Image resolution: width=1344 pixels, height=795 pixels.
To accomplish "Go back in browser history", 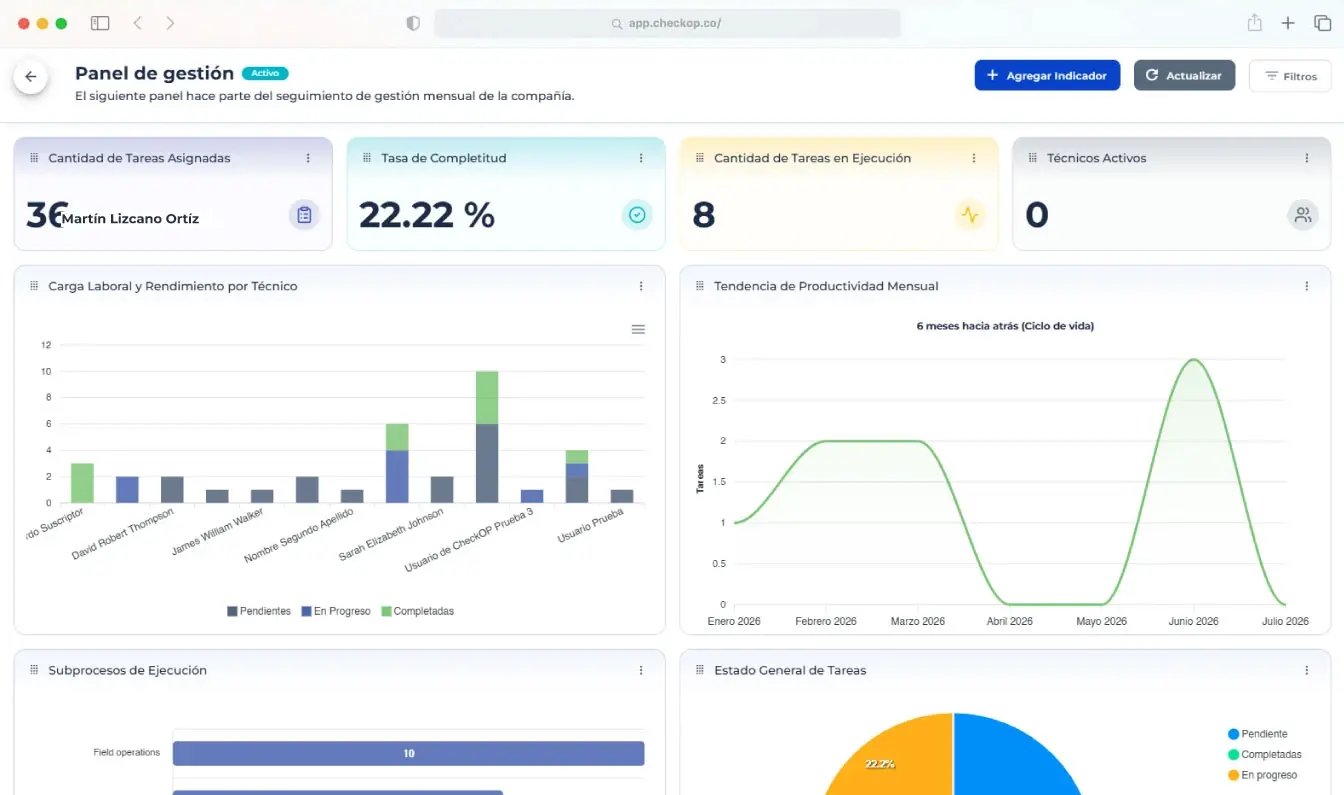I will tap(138, 23).
